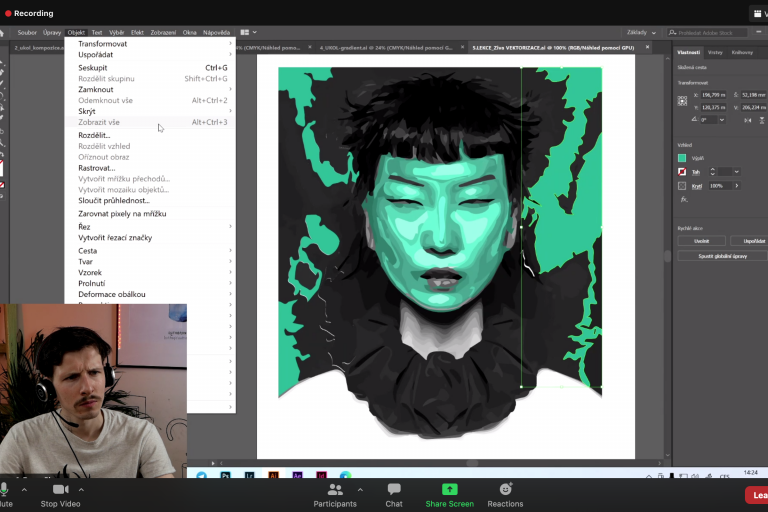Viewport: 768px width, 512px height.
Task: Choose Seskupit from the Objekt menu
Action: tap(93, 68)
